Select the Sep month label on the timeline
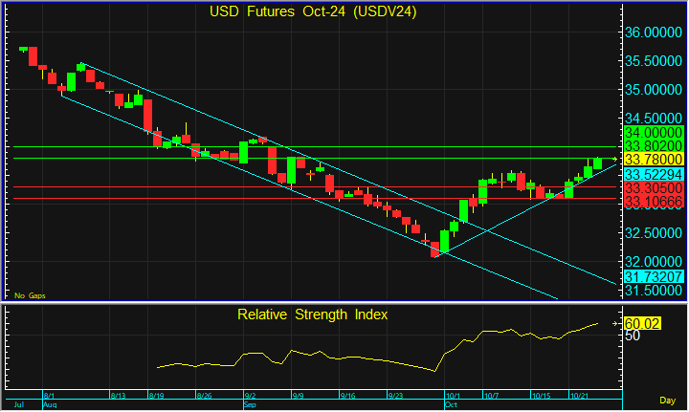Viewport: 689px width, 412px height. click(250, 405)
